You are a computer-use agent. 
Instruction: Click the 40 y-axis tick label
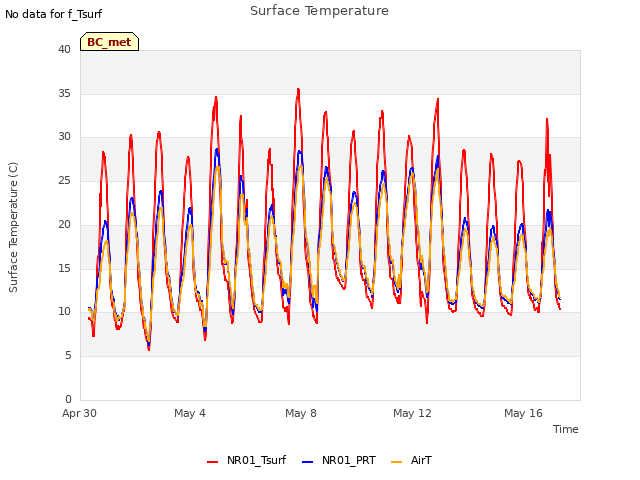[x=64, y=49]
